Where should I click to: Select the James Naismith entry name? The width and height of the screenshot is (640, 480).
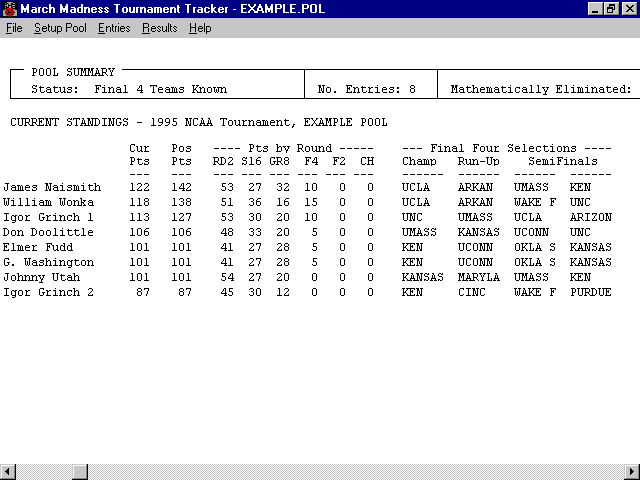(51, 187)
